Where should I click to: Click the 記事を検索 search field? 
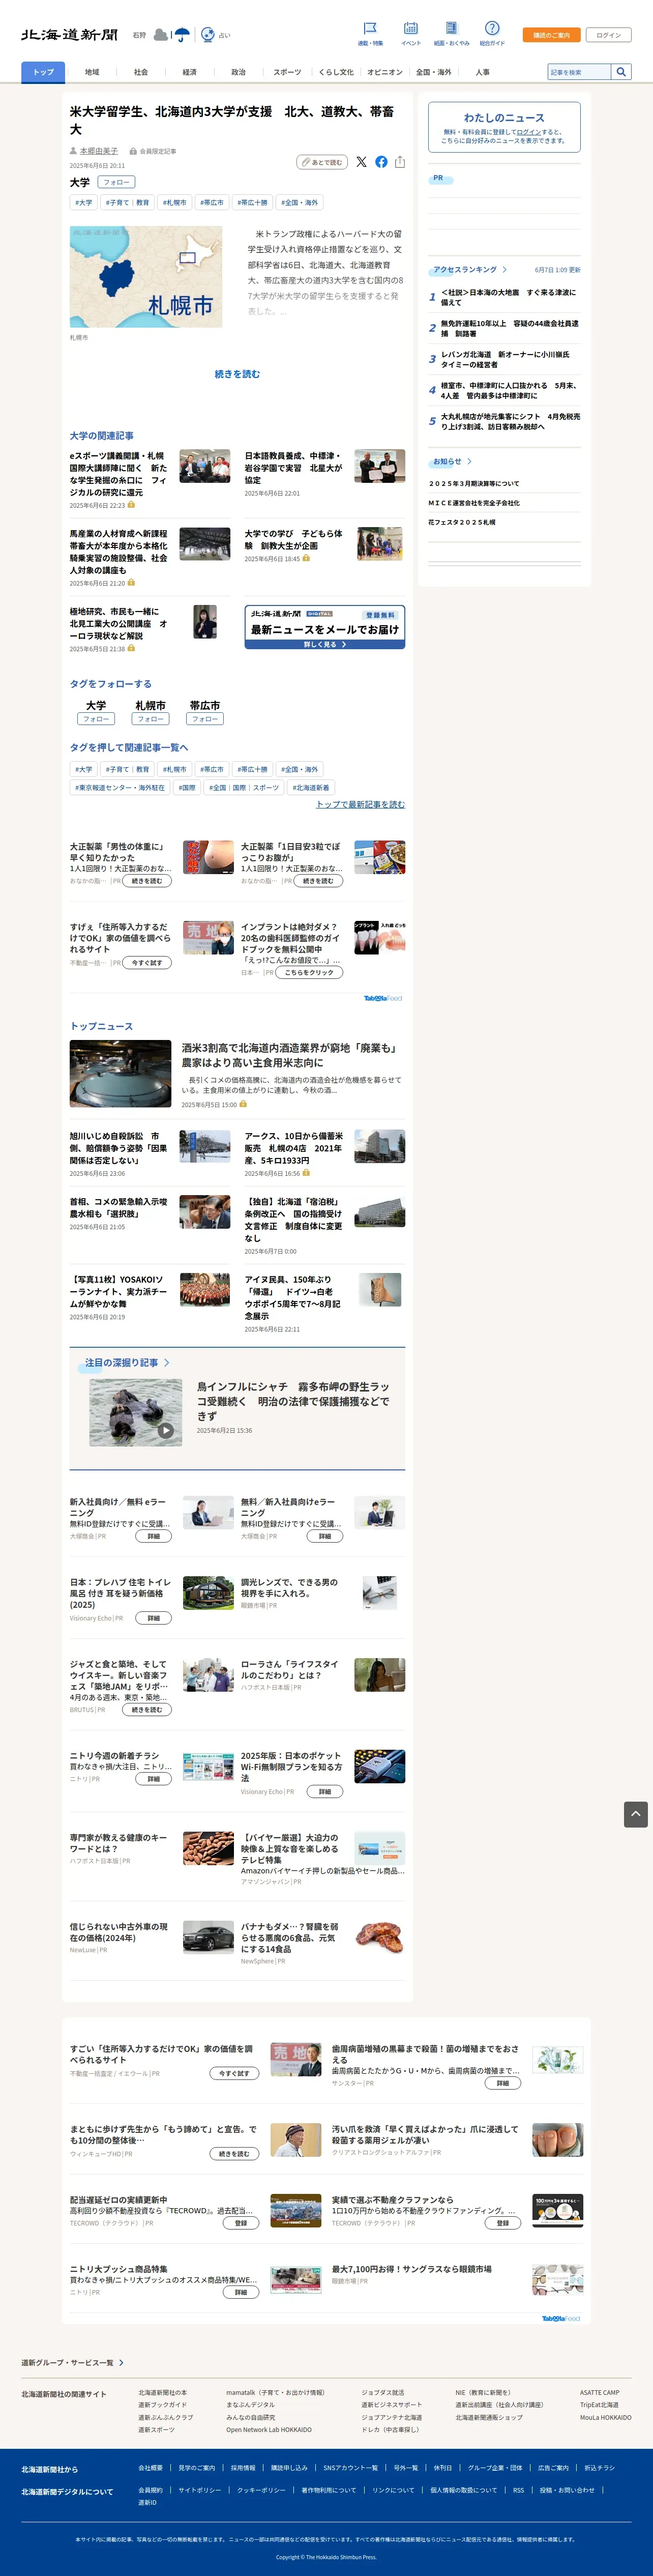pos(579,72)
